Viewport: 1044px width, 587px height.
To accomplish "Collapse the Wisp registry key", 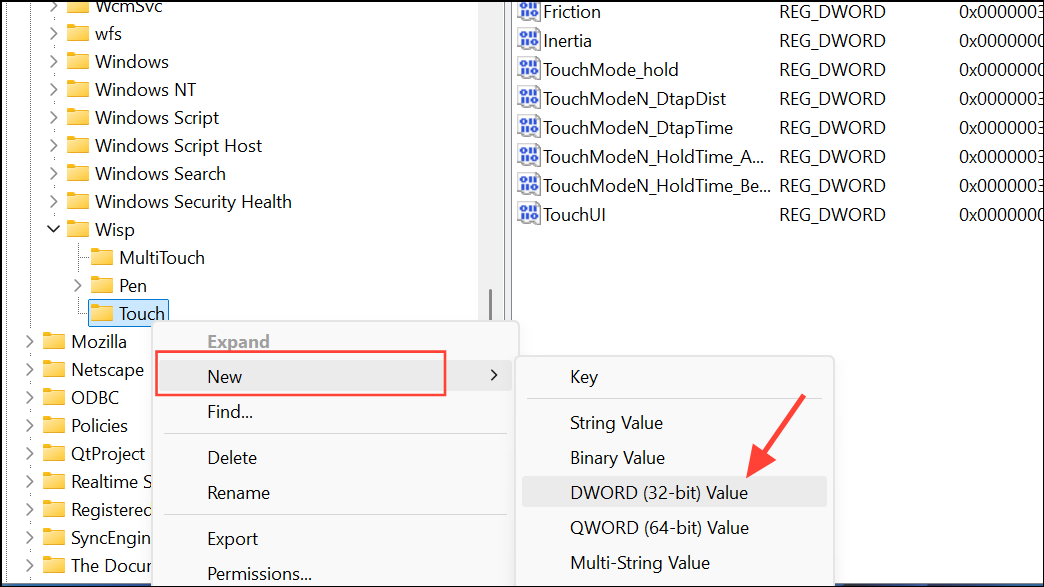I will coord(52,230).
